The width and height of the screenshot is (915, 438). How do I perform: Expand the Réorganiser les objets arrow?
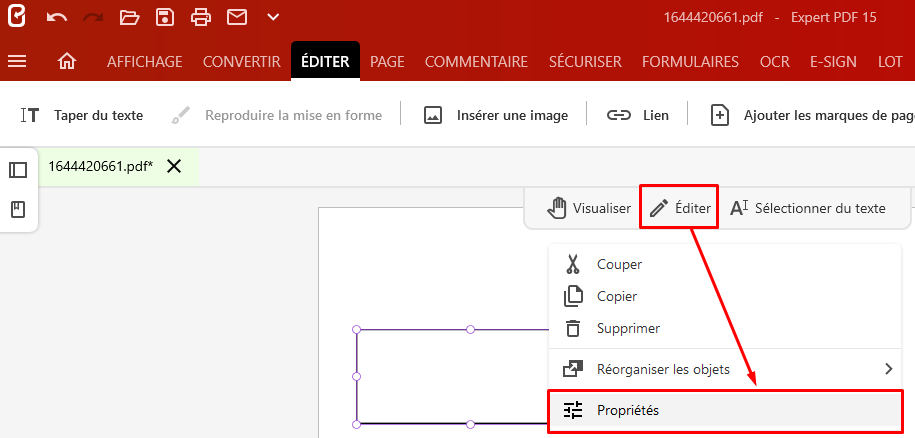click(x=888, y=369)
